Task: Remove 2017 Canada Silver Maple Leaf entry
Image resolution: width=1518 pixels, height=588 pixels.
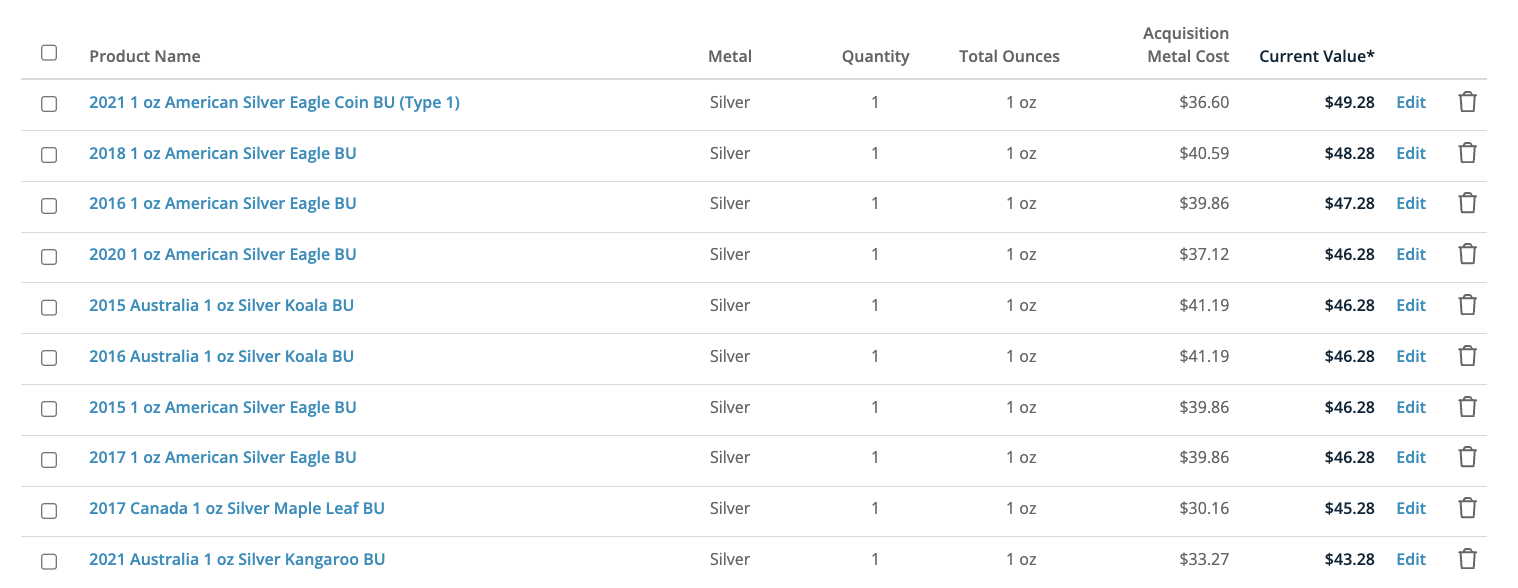Action: pos(1467,508)
